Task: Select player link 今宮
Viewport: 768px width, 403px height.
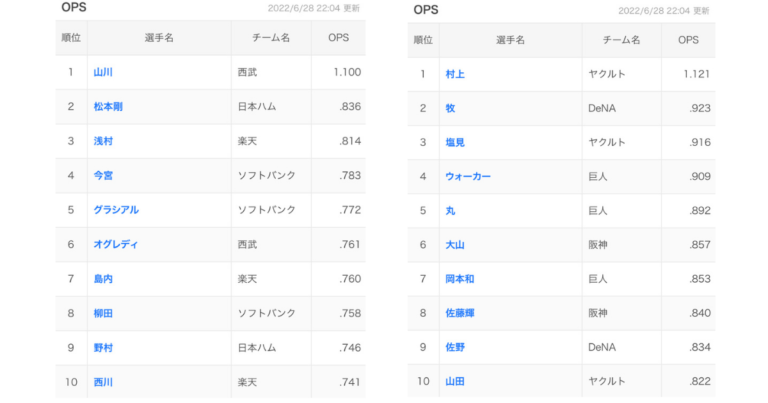Action: coord(103,176)
